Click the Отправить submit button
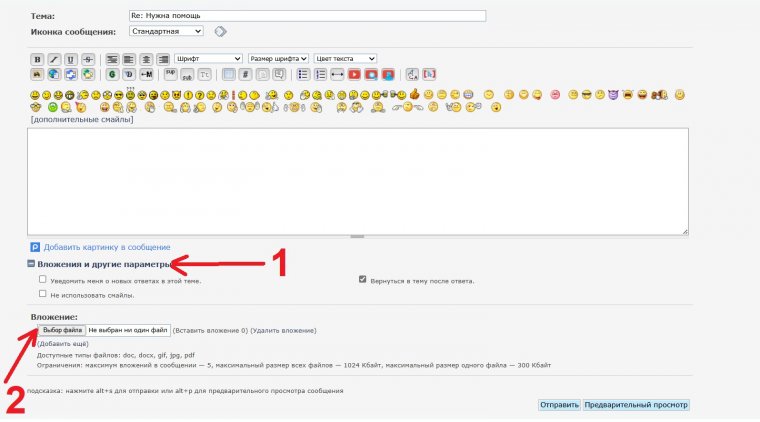 [x=559, y=405]
